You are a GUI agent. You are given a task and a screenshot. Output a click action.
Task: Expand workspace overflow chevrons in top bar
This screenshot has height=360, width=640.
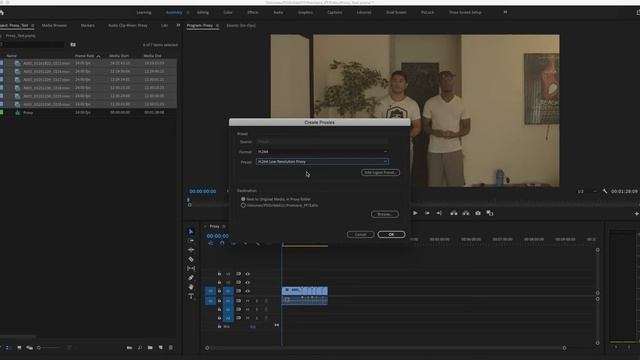coord(505,12)
